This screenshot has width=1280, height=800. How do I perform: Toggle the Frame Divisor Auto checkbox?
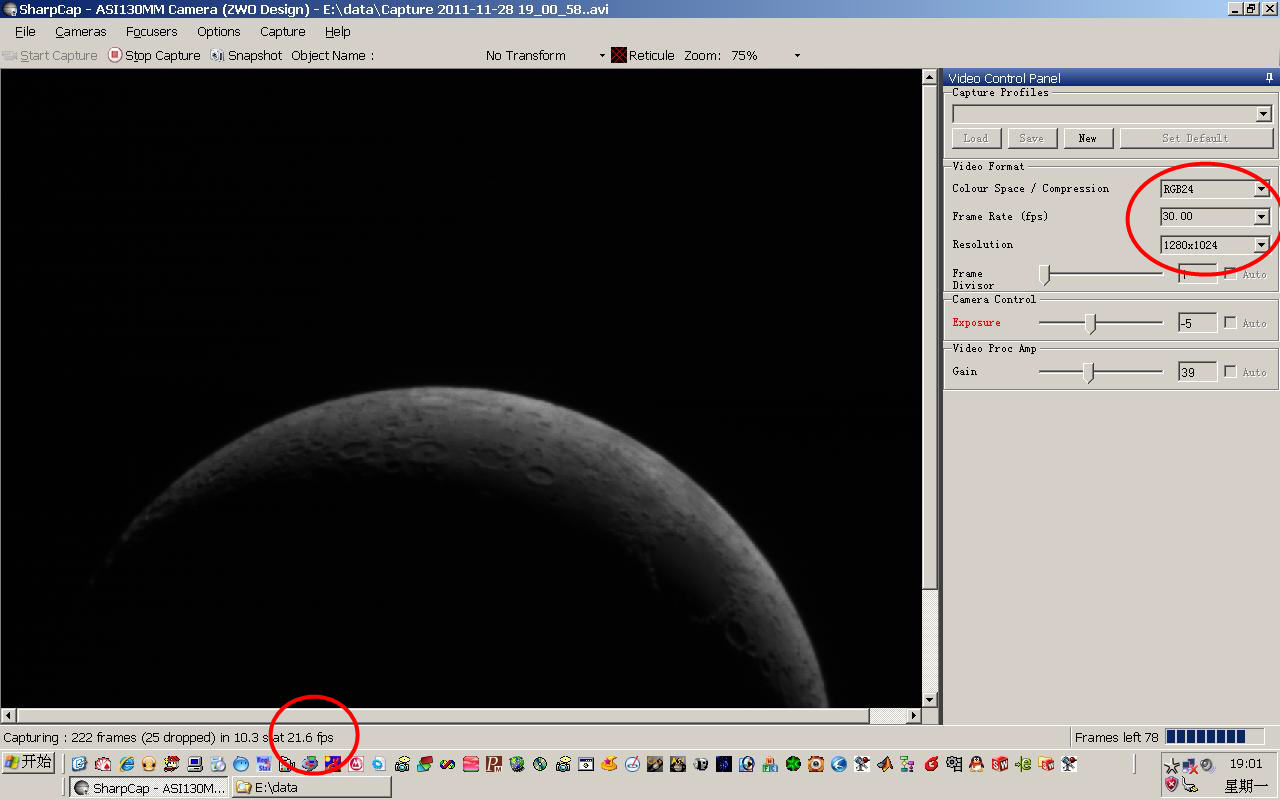pyautogui.click(x=1230, y=273)
